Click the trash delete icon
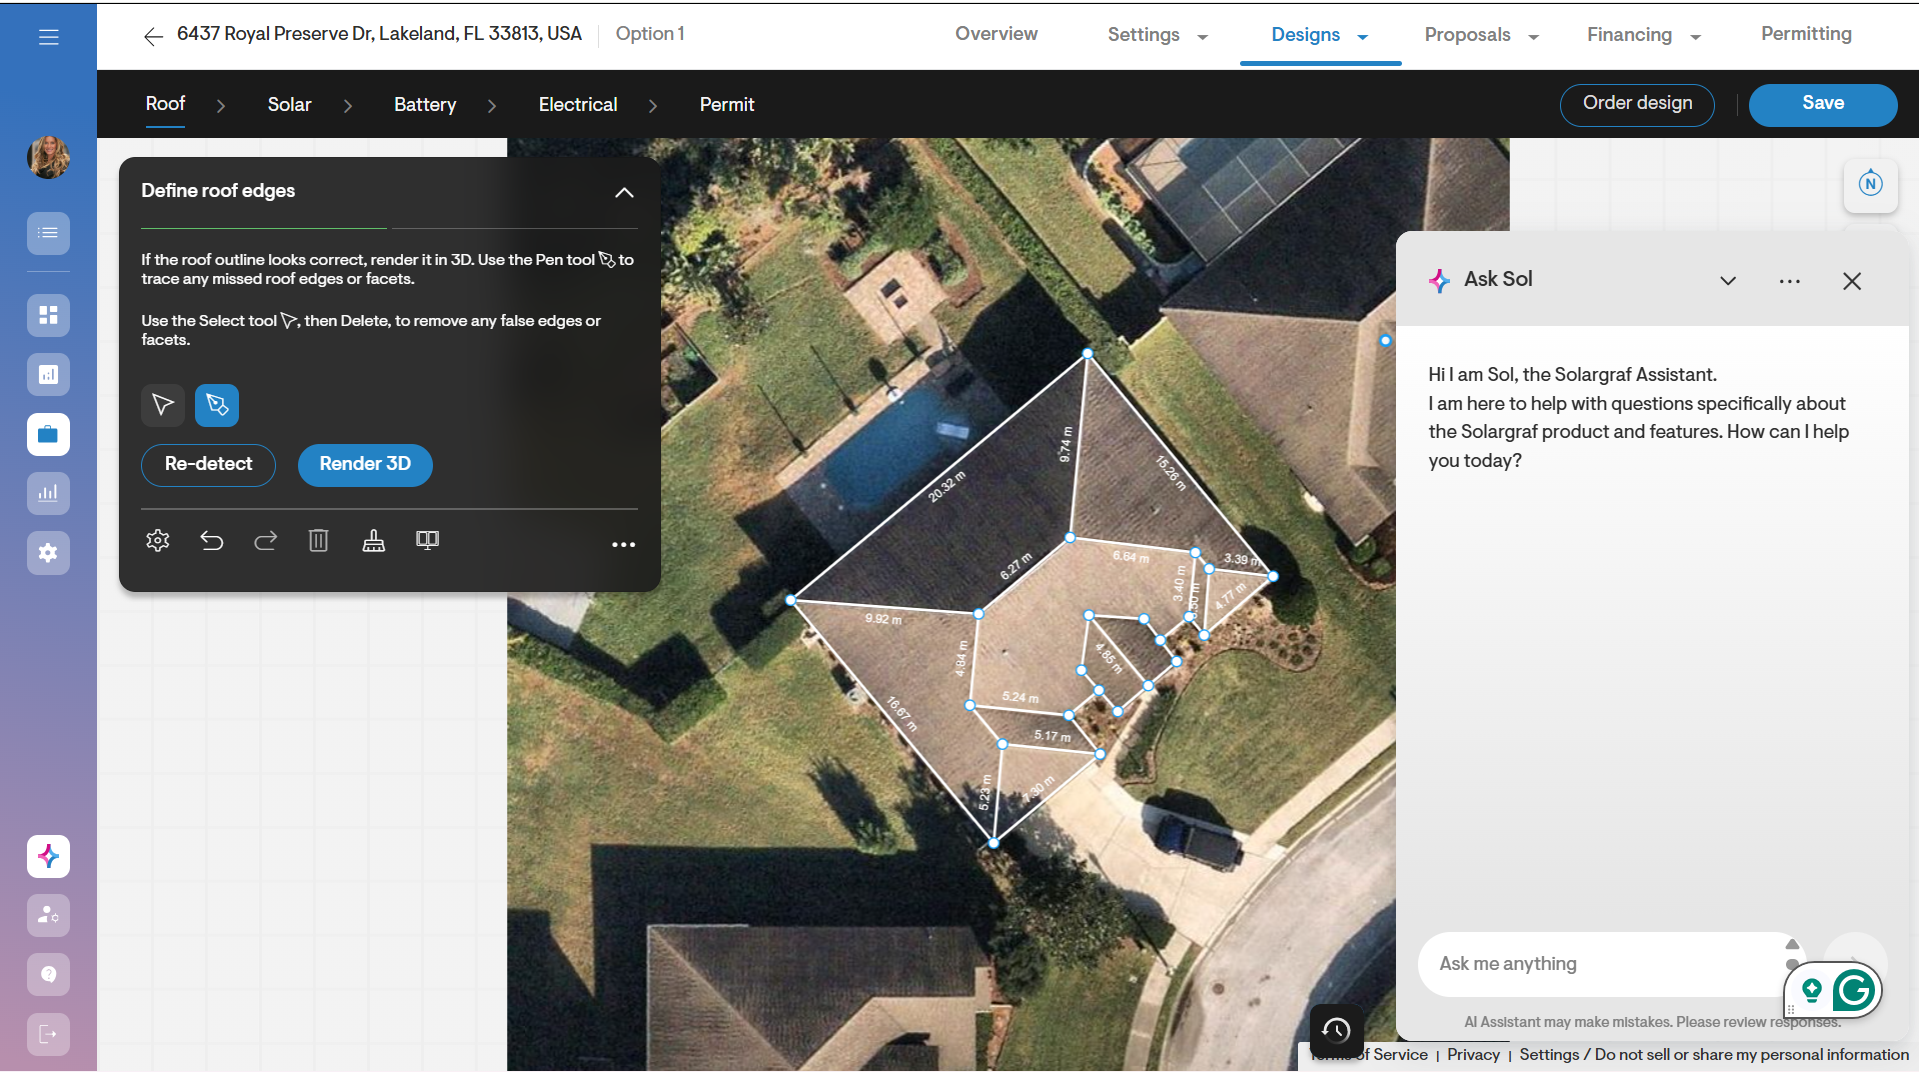Viewport: 1919px width, 1072px height. click(318, 541)
